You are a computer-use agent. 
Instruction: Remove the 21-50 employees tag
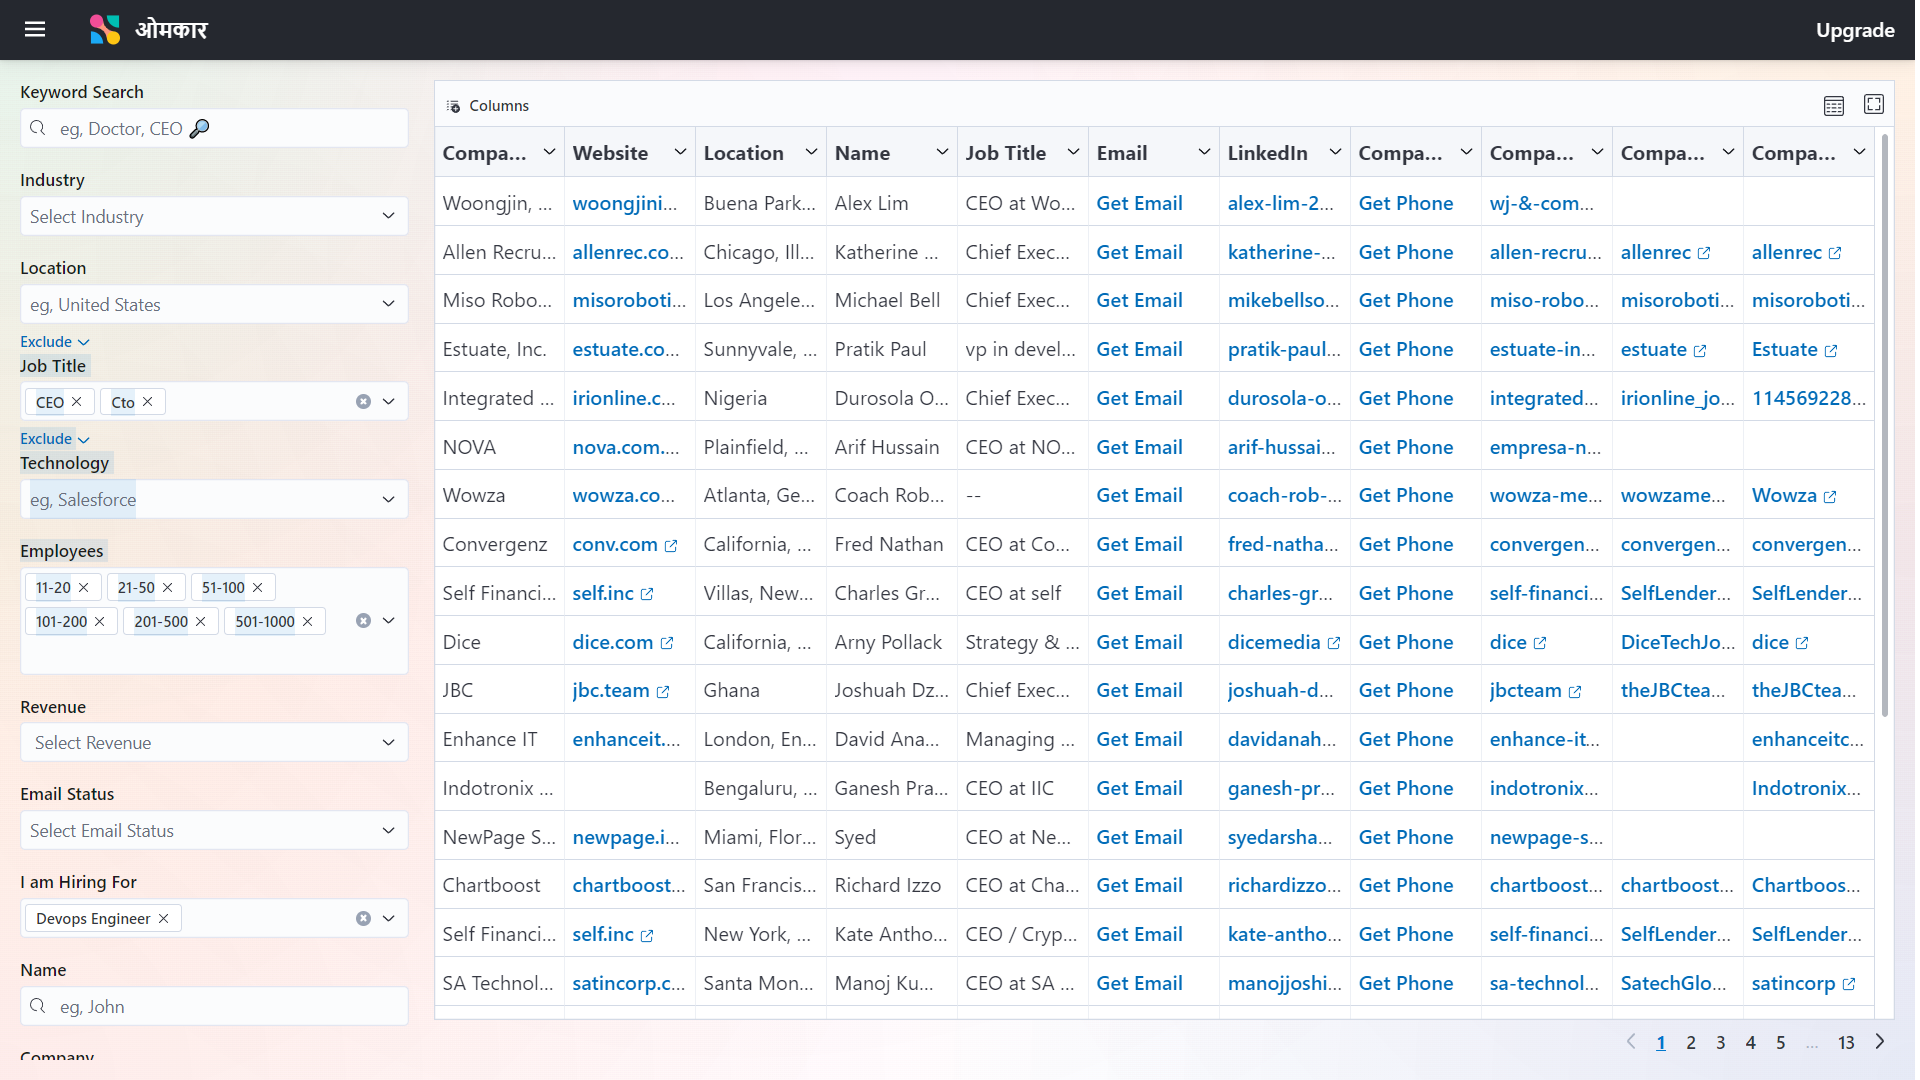tap(168, 588)
